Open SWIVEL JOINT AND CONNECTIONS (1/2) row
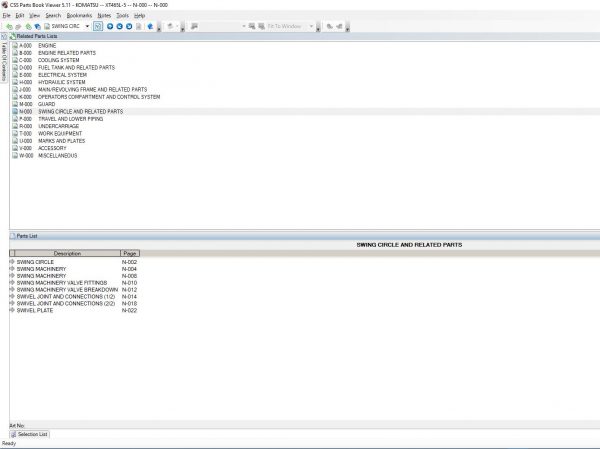This screenshot has height=449, width=600. 73,297
